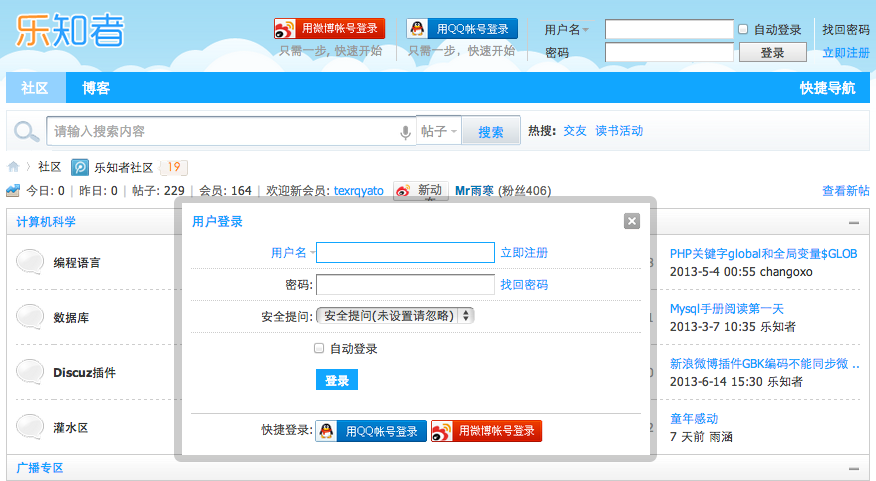Click Weibo quick login in dialog
Screen dimensions: 876x481
[x=487, y=431]
